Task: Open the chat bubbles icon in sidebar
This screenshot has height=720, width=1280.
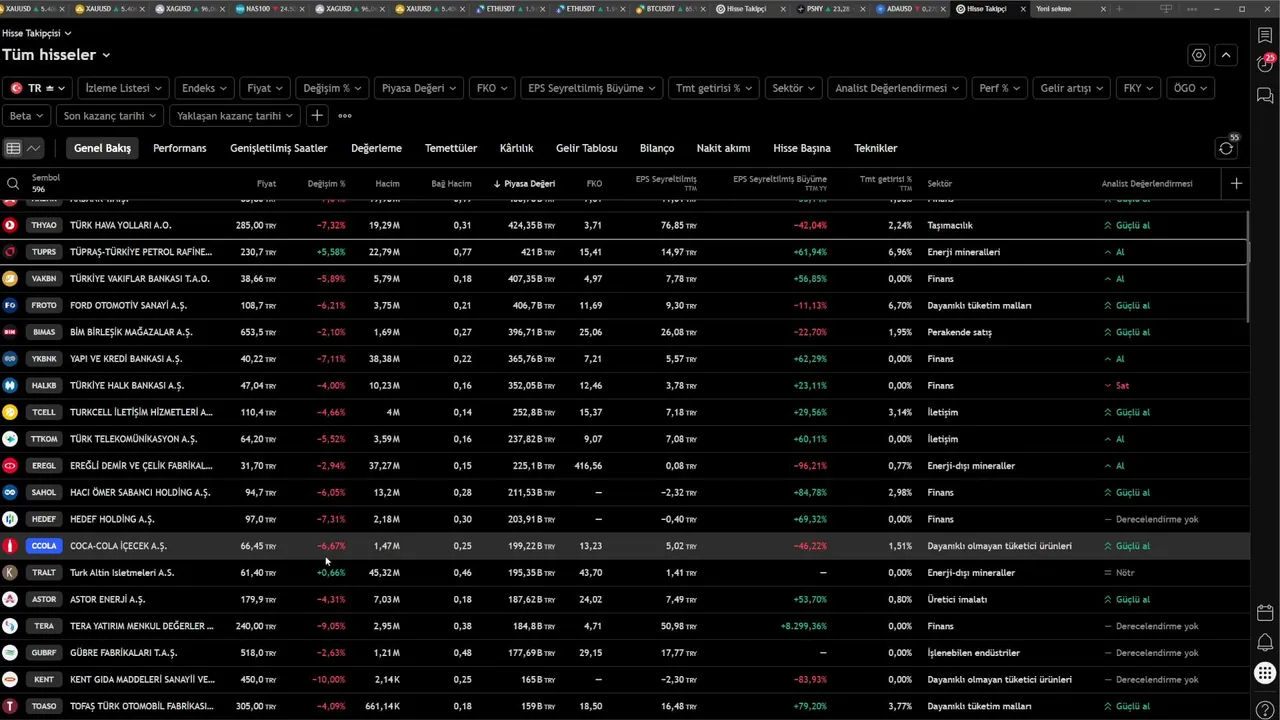Action: [x=1265, y=96]
